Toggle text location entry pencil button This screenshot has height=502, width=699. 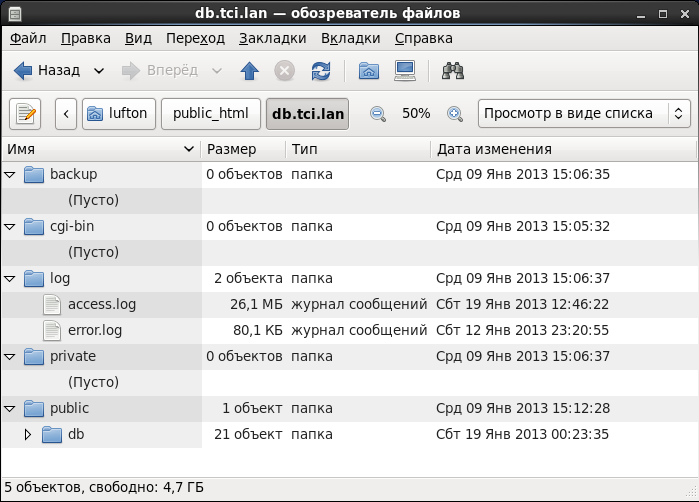[x=25, y=114]
